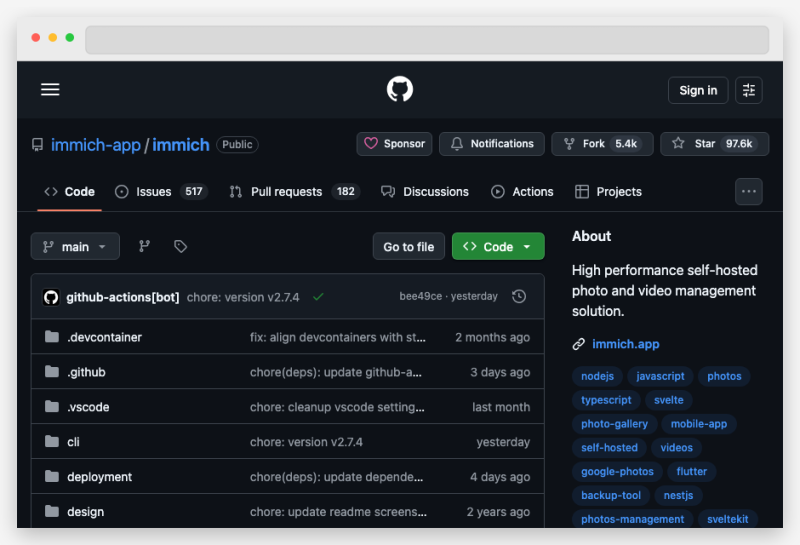Expand the green Code dropdown
800x545 pixels.
[x=498, y=246]
